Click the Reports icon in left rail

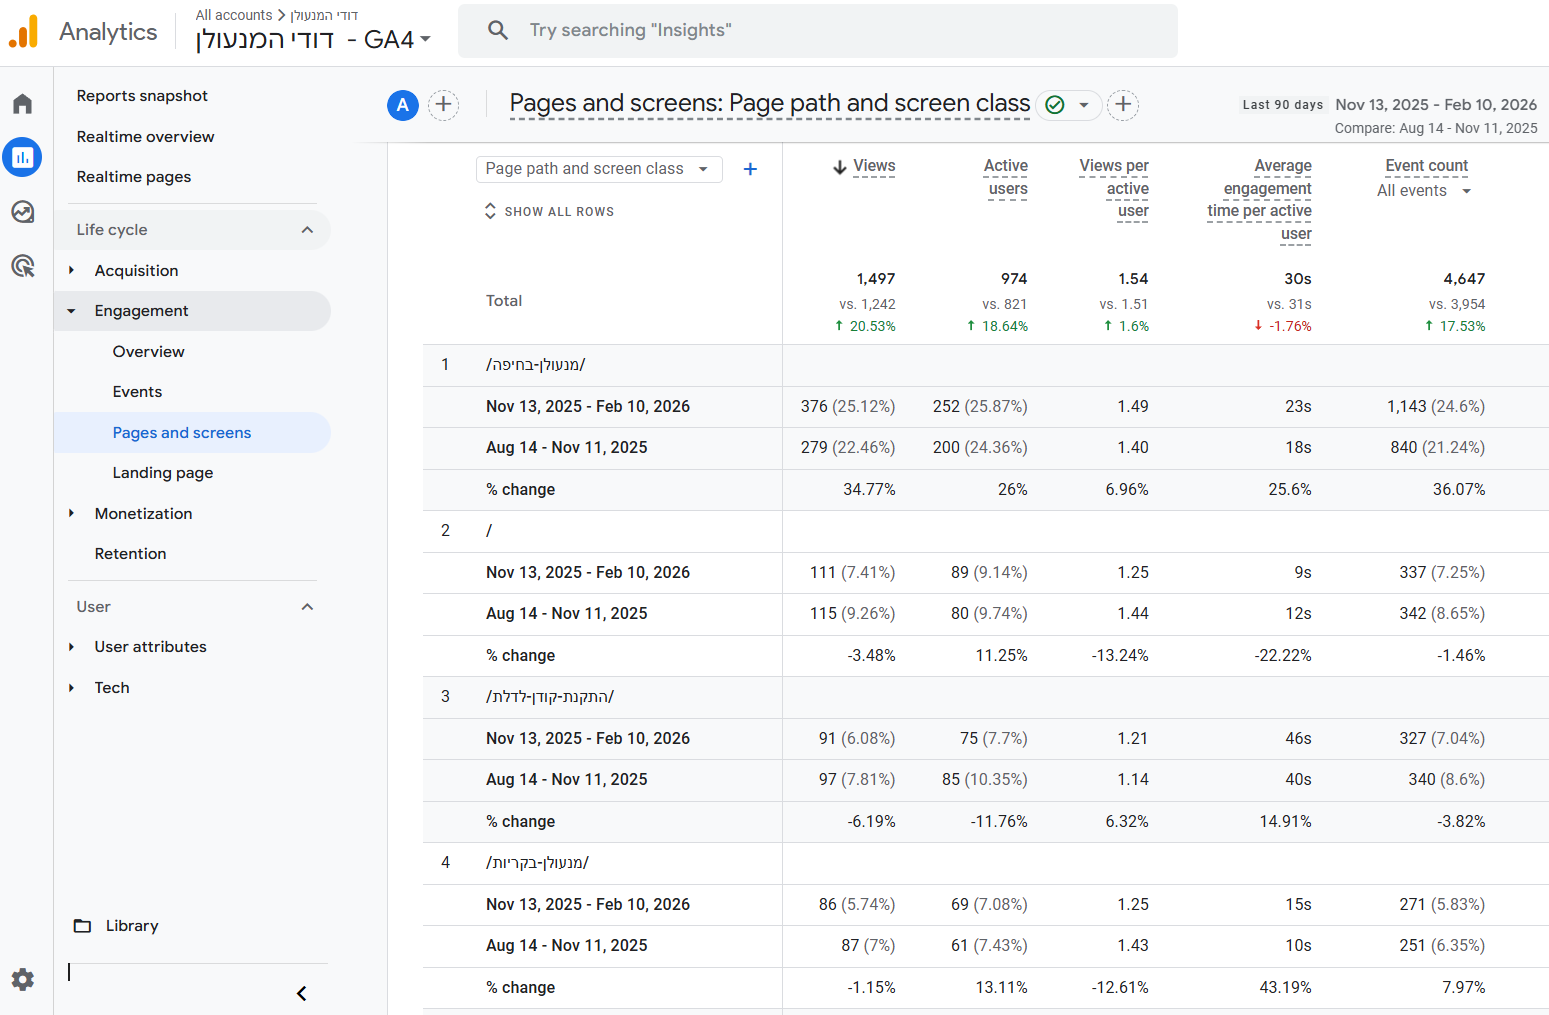coord(22,157)
